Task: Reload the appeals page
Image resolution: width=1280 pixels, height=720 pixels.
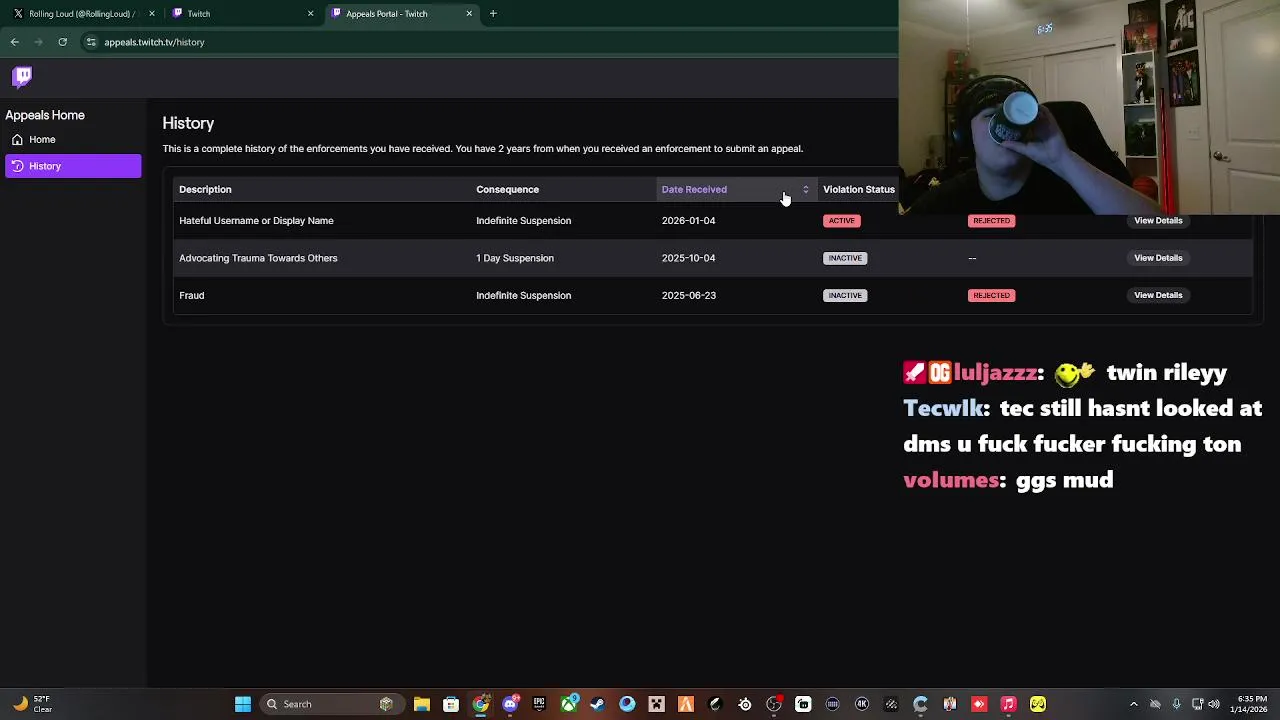Action: pos(62,42)
